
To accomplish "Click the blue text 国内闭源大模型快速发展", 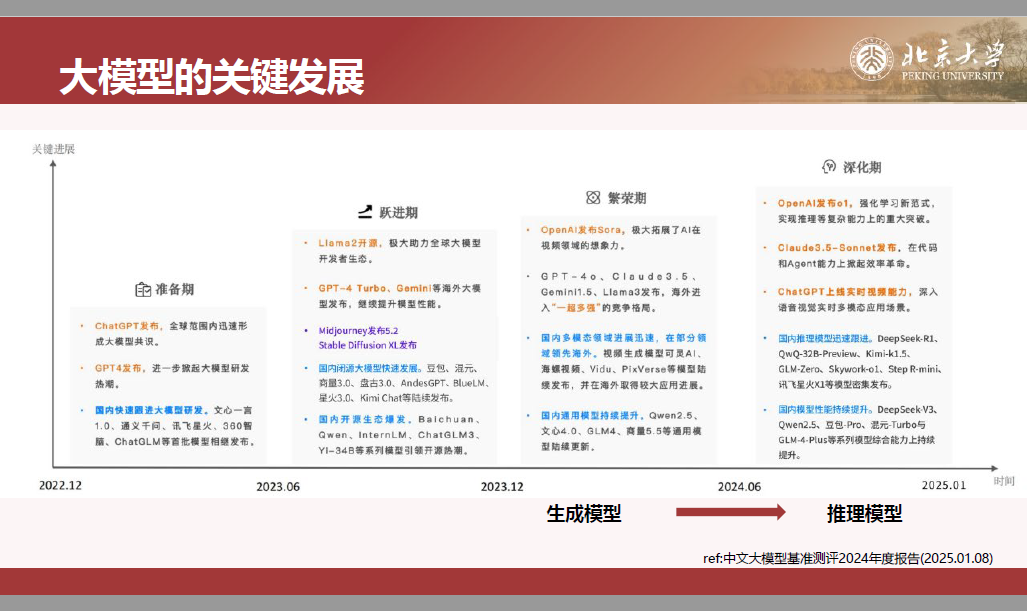I will pos(370,368).
